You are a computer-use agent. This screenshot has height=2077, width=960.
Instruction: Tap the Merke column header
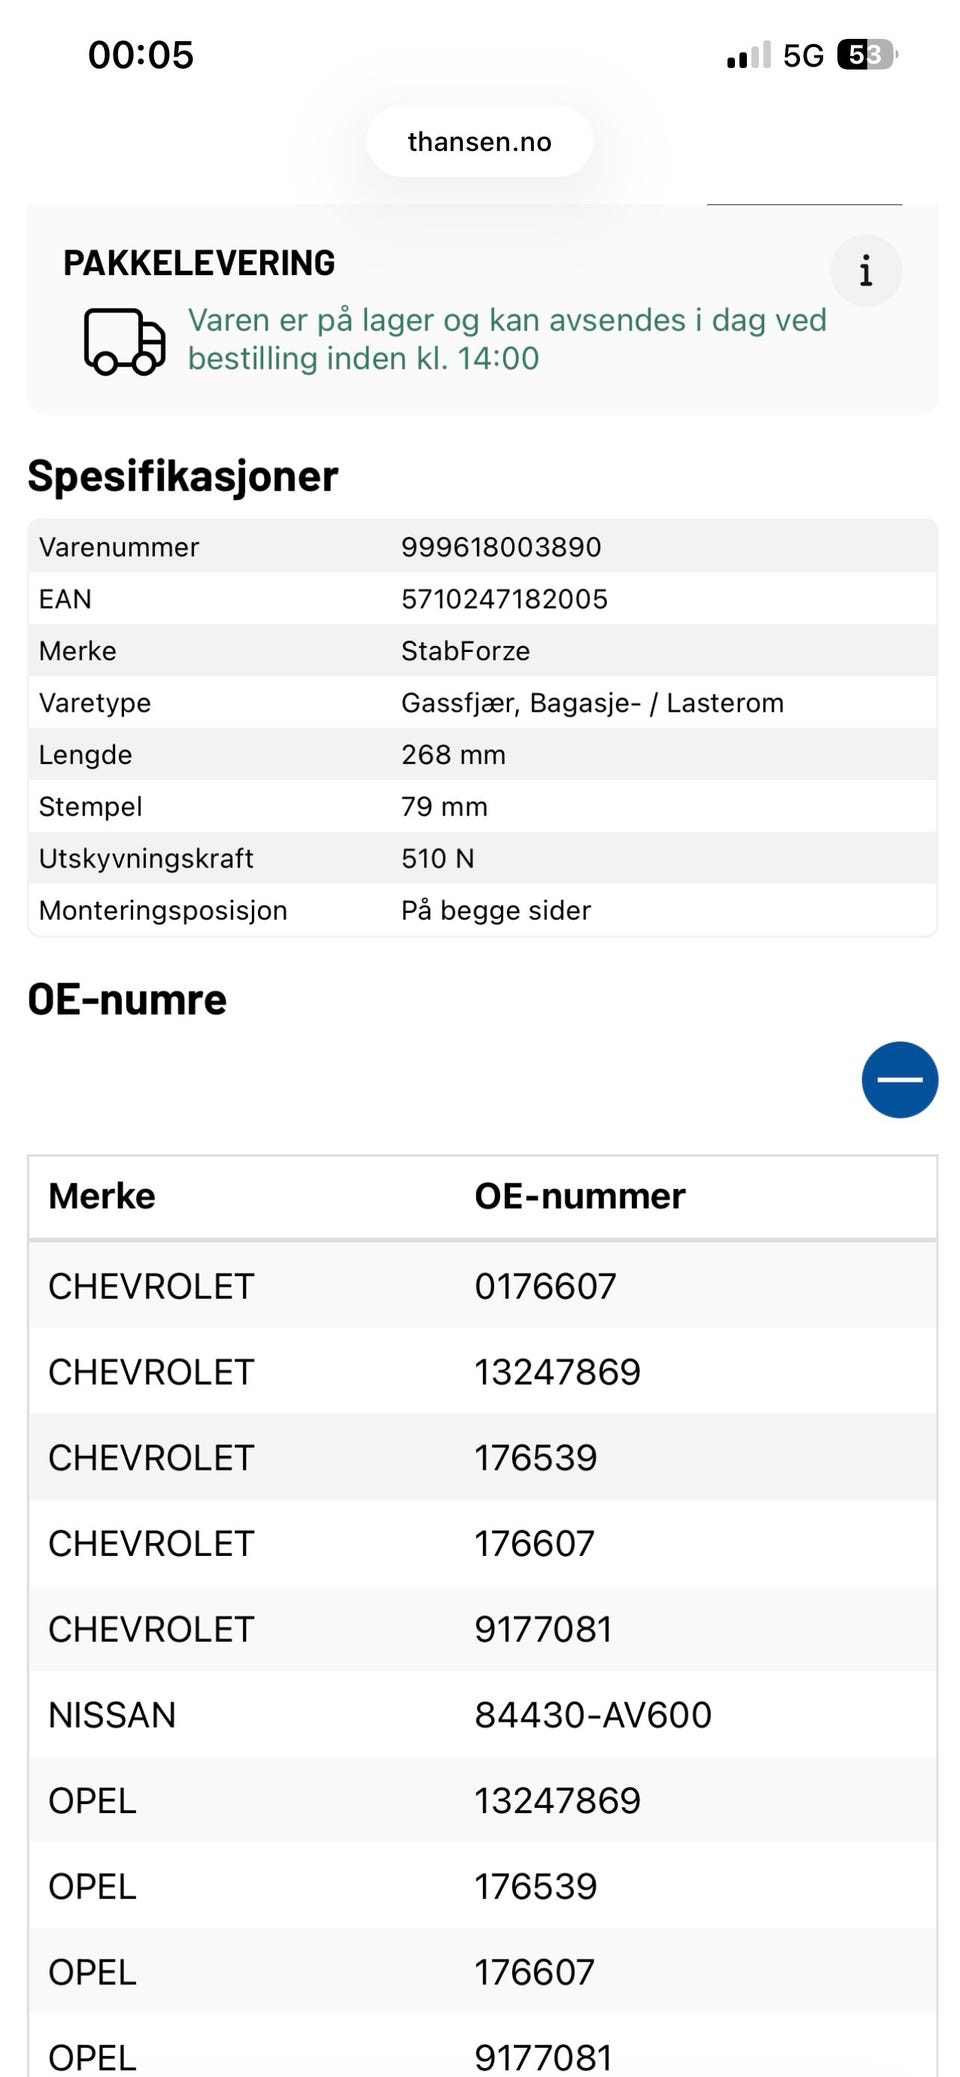point(102,1196)
